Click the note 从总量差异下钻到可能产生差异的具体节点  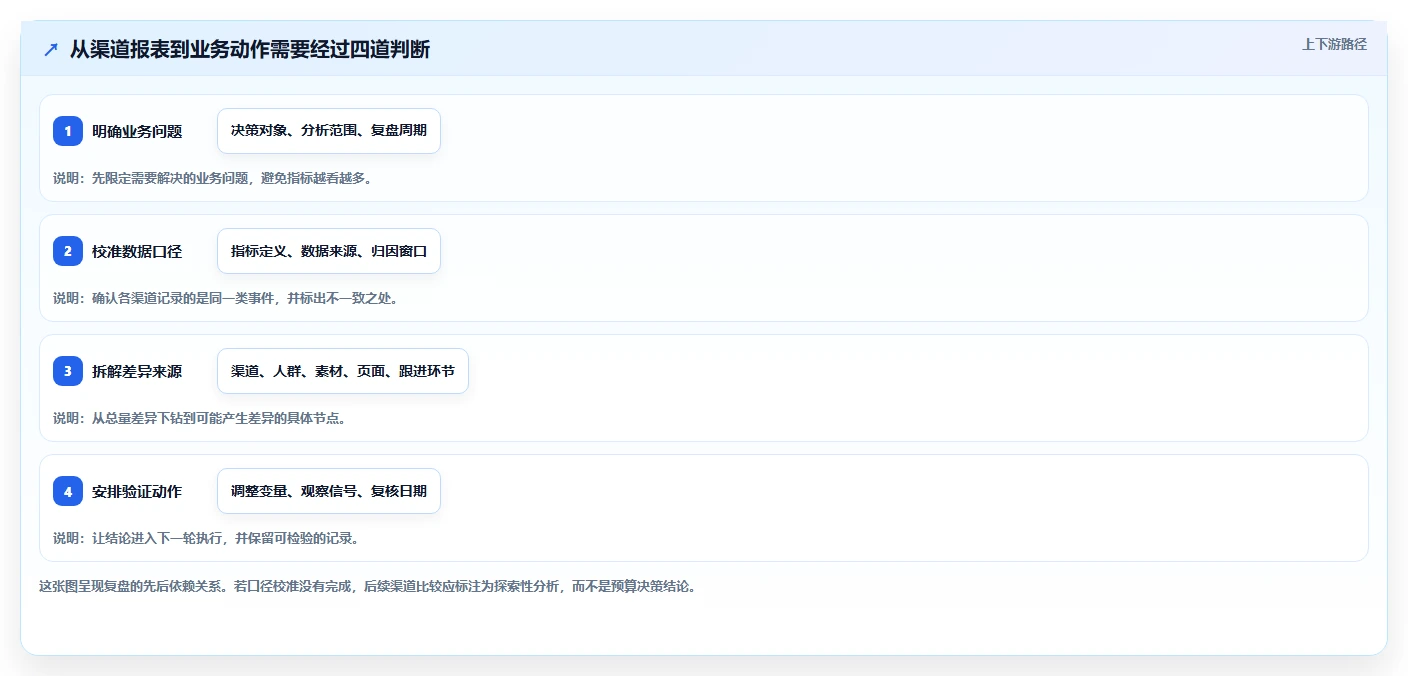pyautogui.click(x=199, y=418)
